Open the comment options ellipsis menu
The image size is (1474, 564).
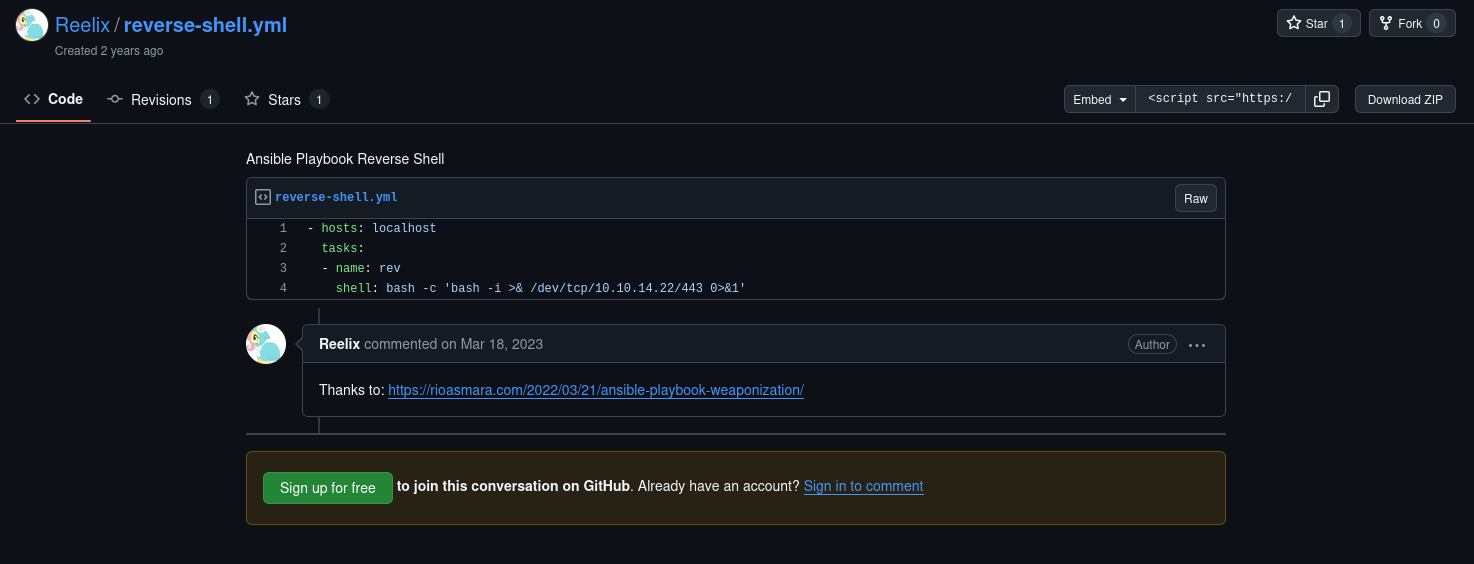tap(1197, 345)
